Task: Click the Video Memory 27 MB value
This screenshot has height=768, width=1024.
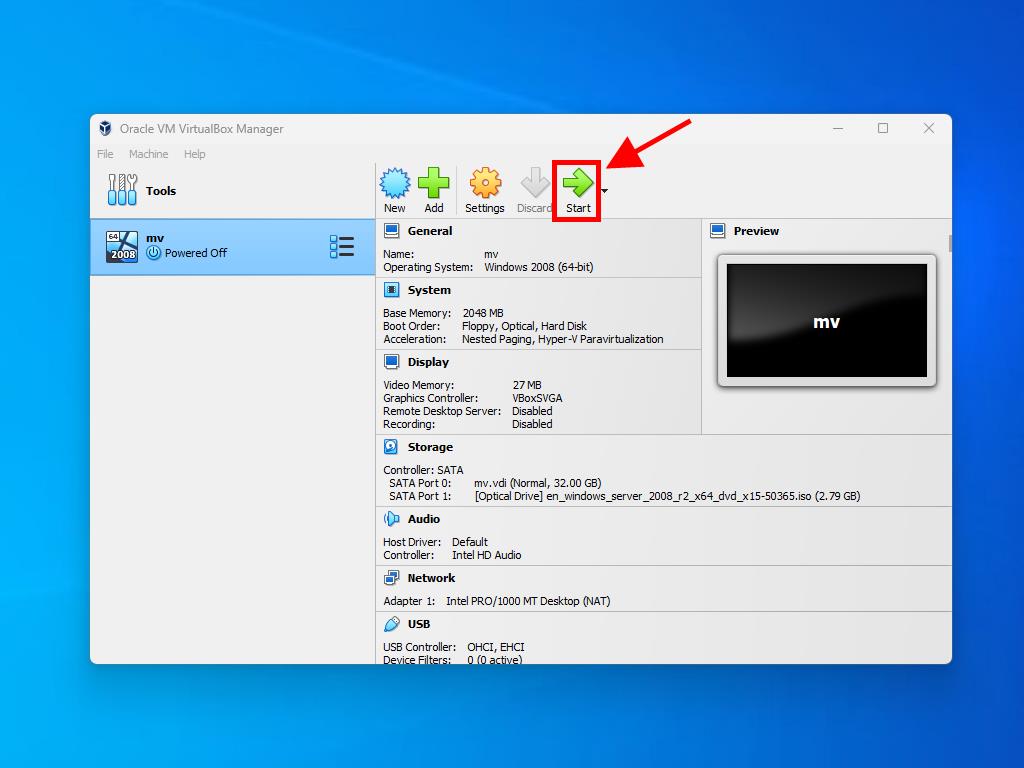Action: [x=527, y=385]
